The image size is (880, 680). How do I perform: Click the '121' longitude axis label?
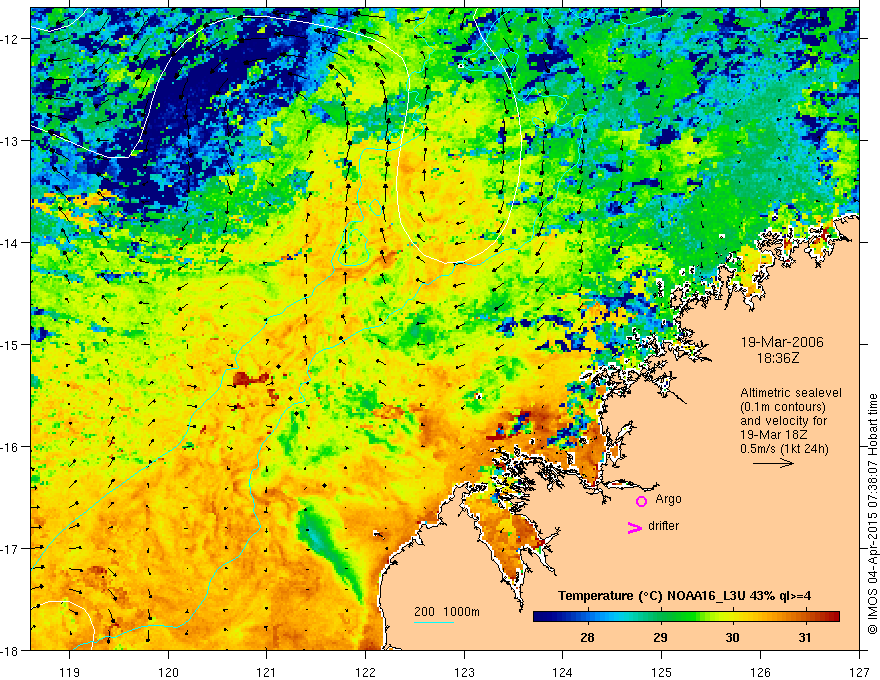point(267,672)
